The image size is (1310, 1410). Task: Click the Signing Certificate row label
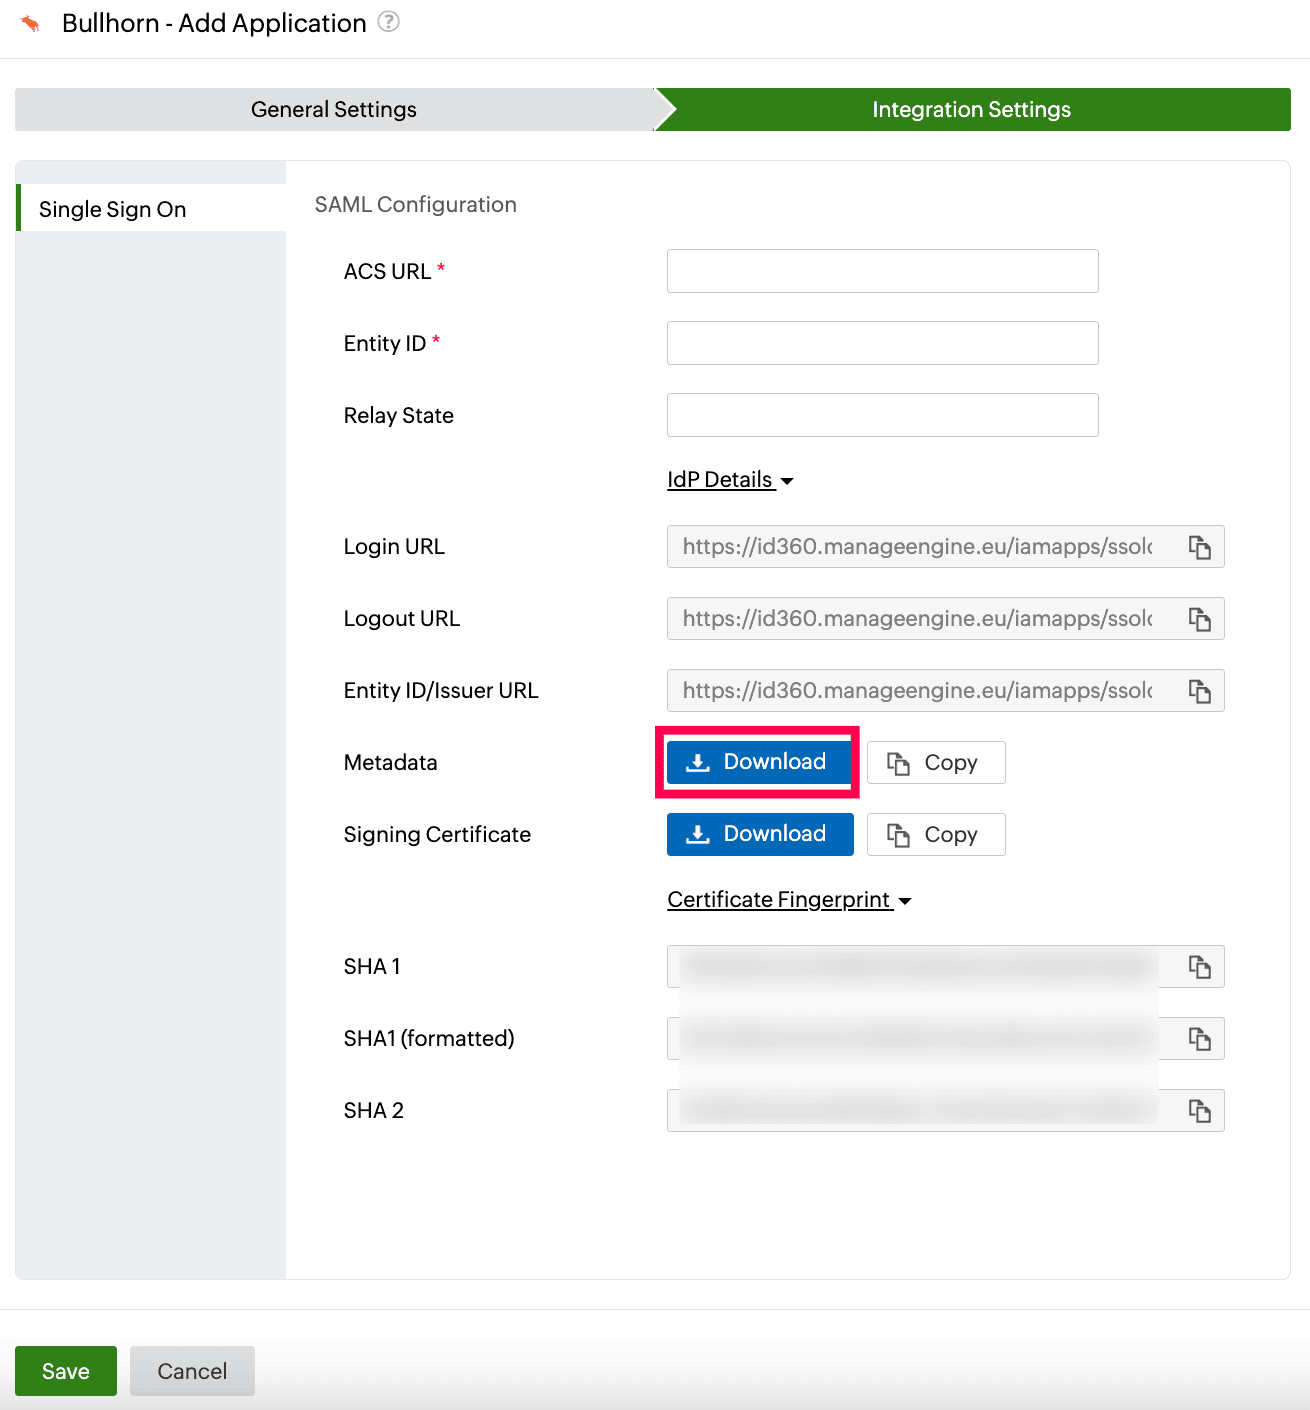tap(437, 834)
